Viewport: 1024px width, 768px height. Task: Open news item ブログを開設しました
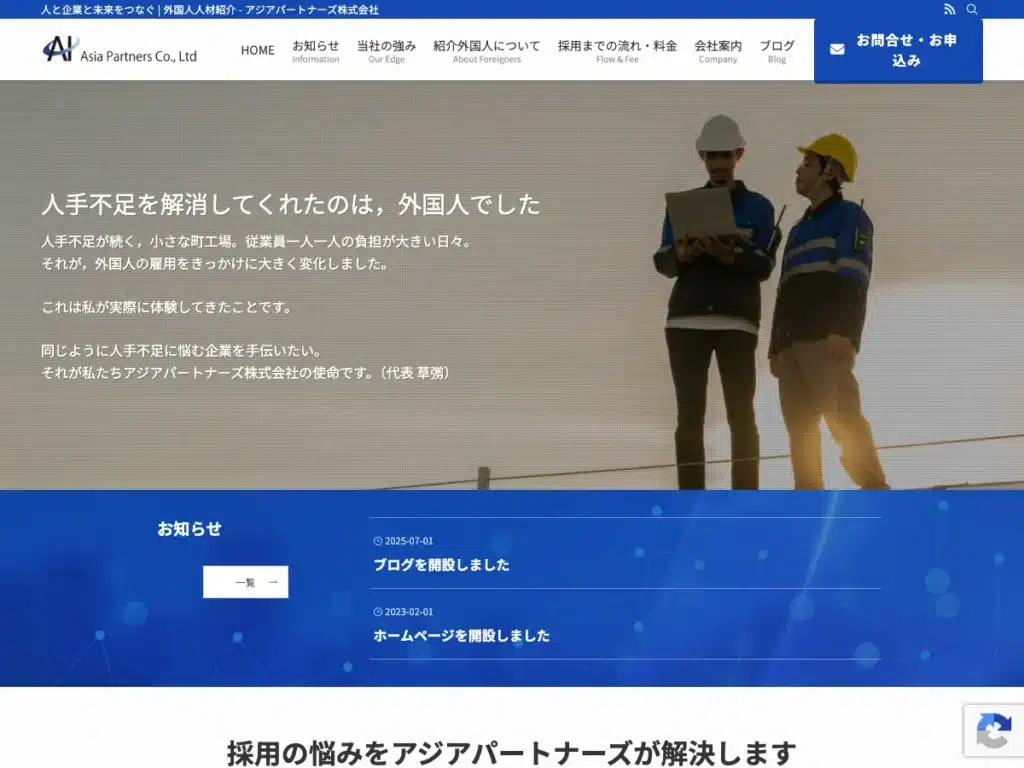tap(441, 565)
